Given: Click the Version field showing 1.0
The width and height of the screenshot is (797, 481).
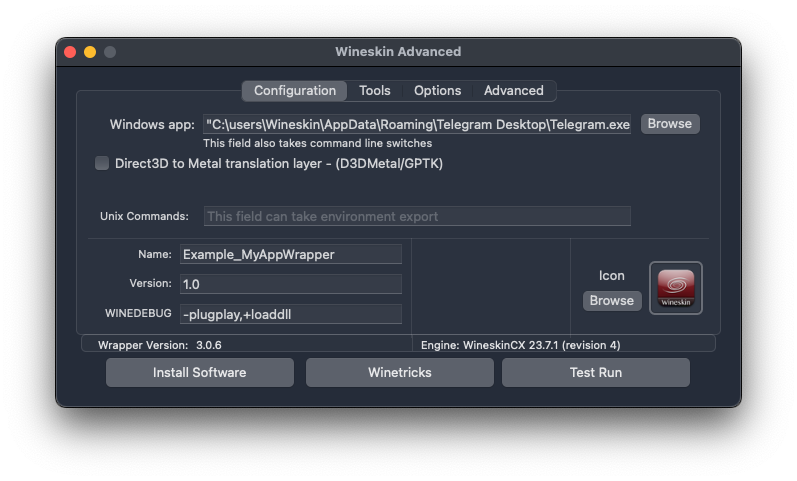Looking at the screenshot, I should click(x=290, y=284).
